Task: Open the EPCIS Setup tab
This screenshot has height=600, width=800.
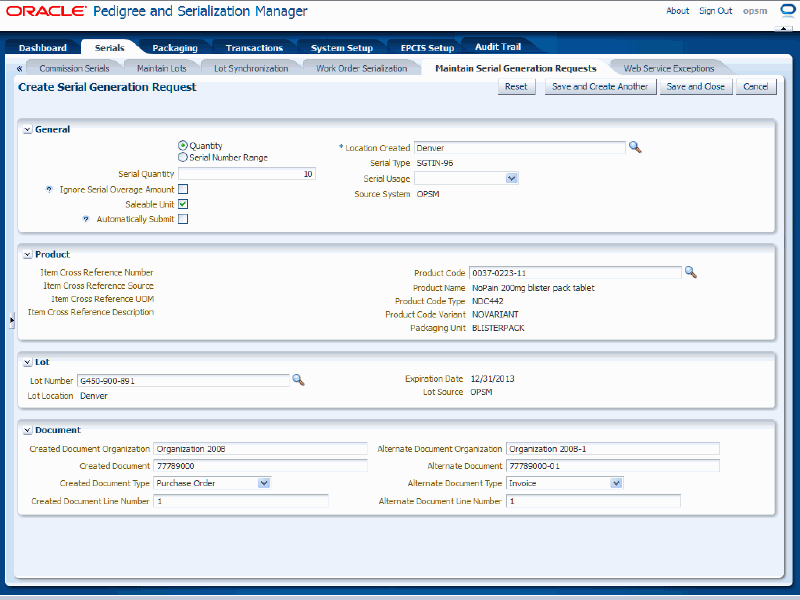Action: click(x=427, y=47)
